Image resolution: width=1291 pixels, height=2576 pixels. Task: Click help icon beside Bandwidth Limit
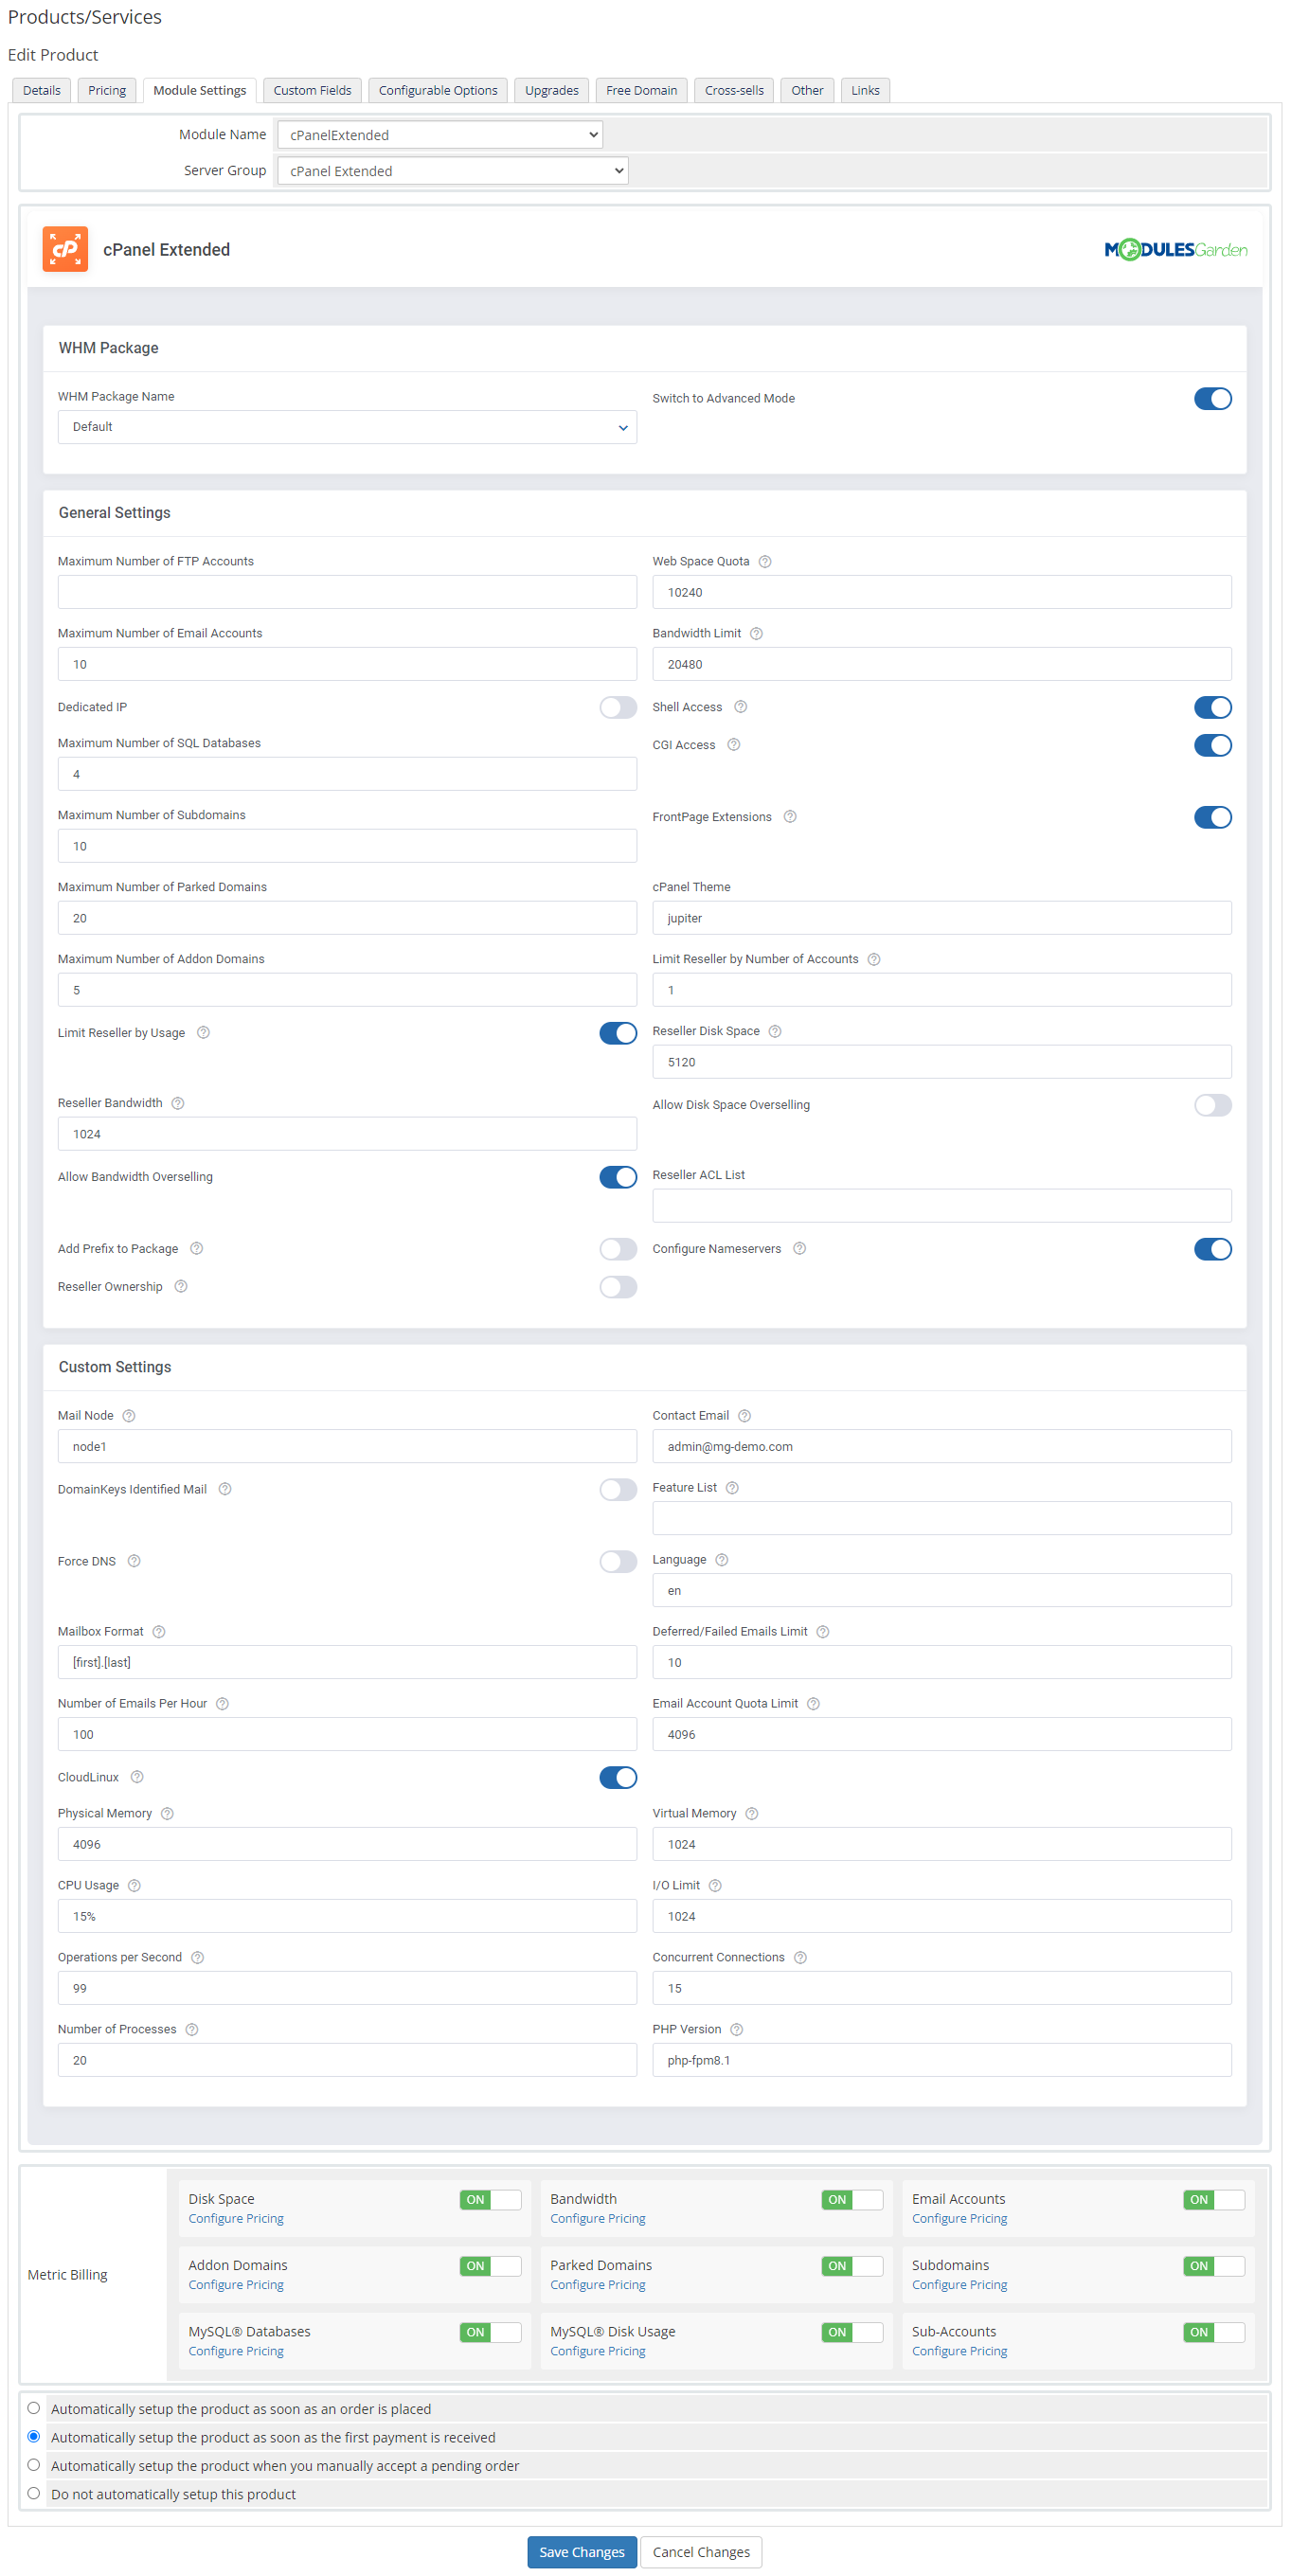756,633
